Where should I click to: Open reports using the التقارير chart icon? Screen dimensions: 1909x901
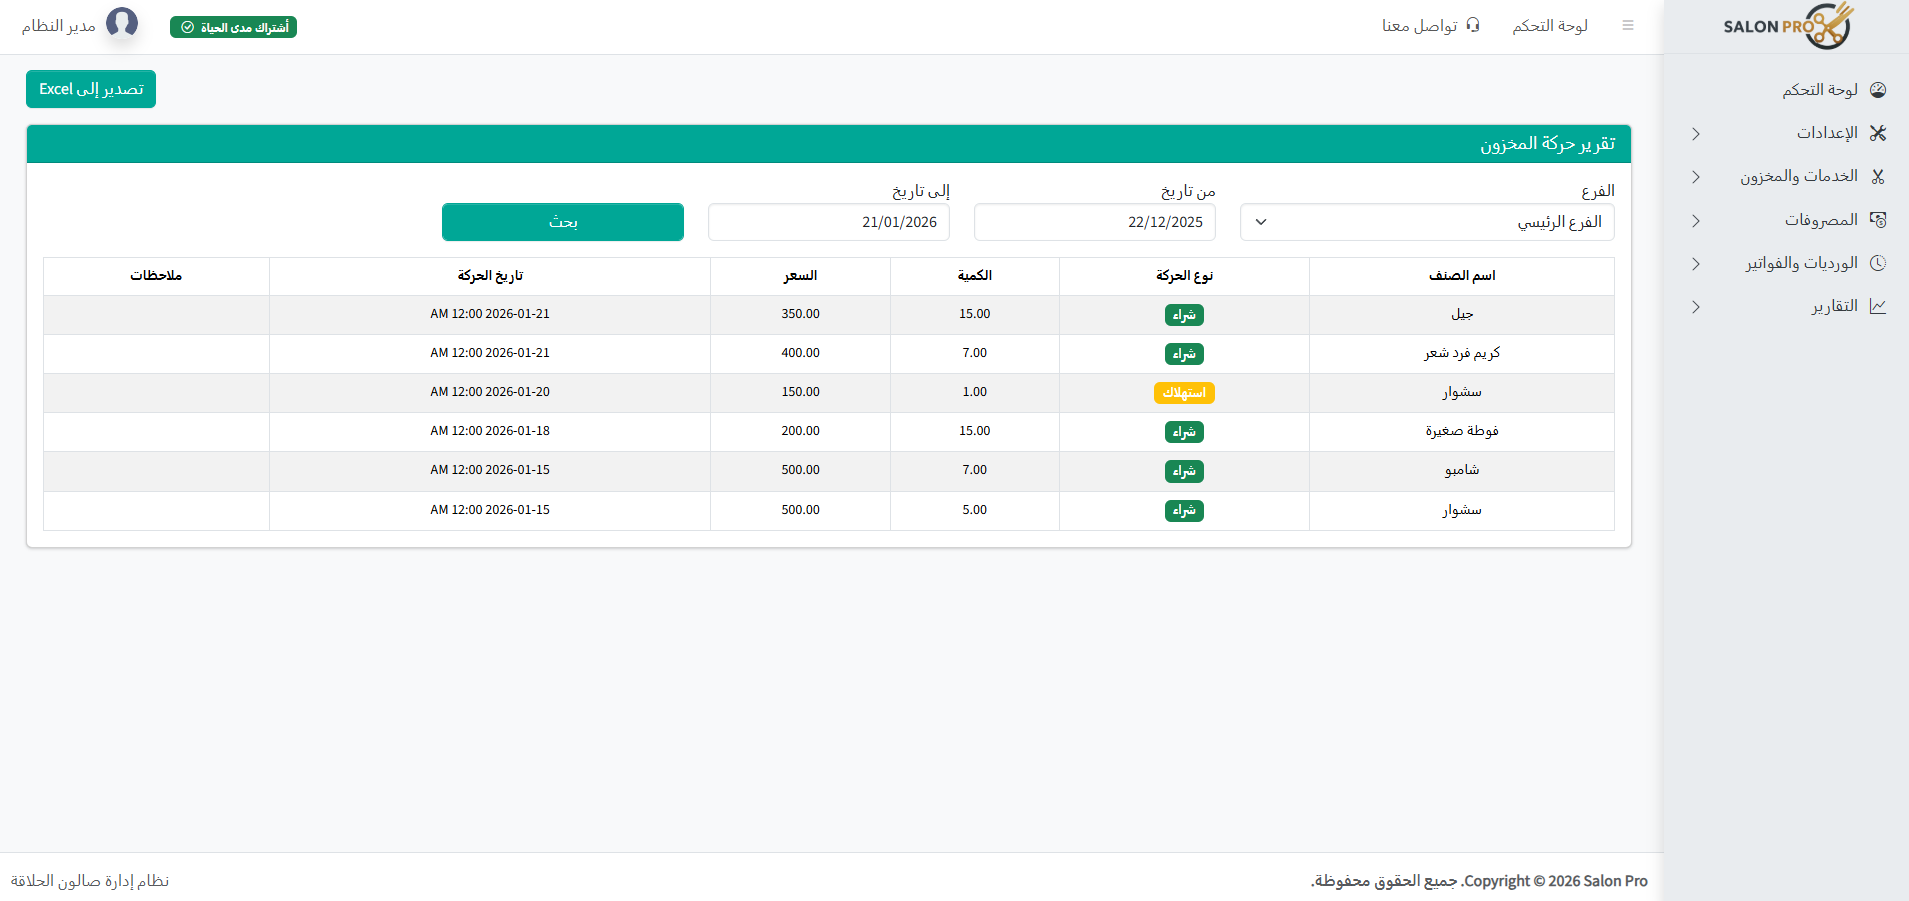pyautogui.click(x=1879, y=306)
